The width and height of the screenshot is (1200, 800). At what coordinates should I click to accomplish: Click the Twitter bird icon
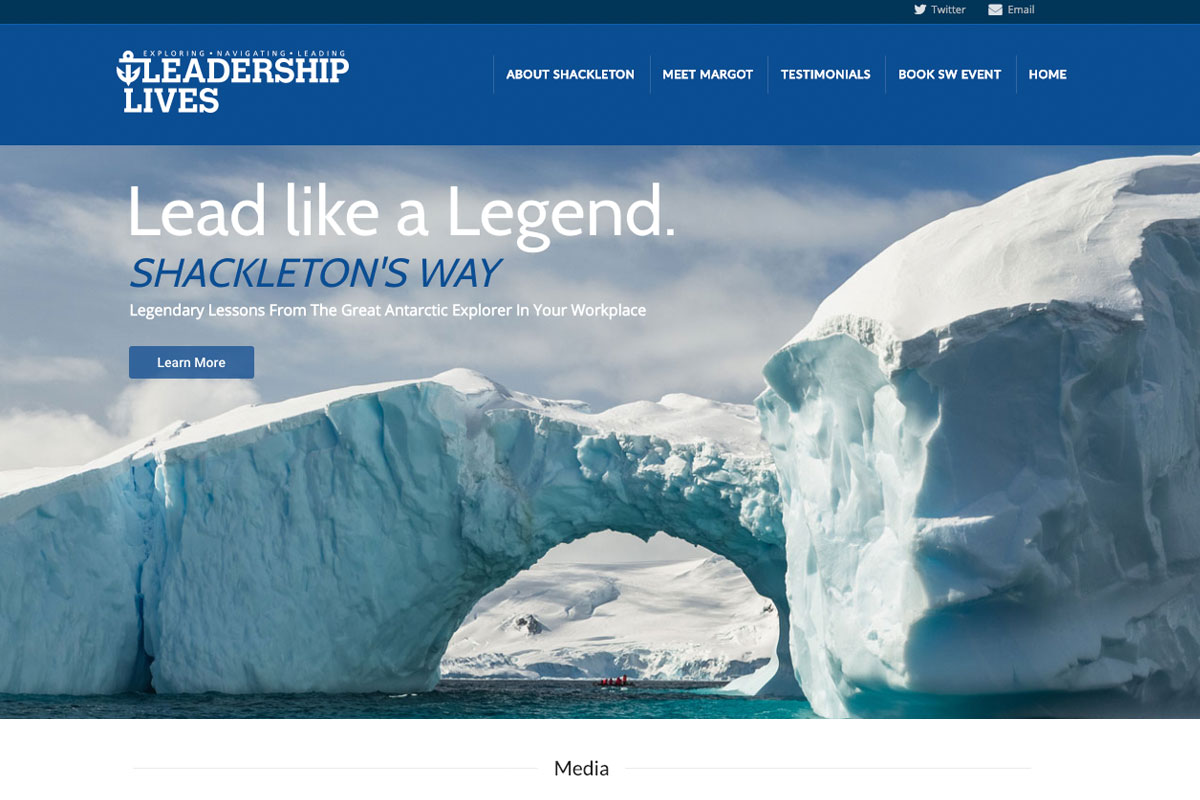pyautogui.click(x=920, y=9)
